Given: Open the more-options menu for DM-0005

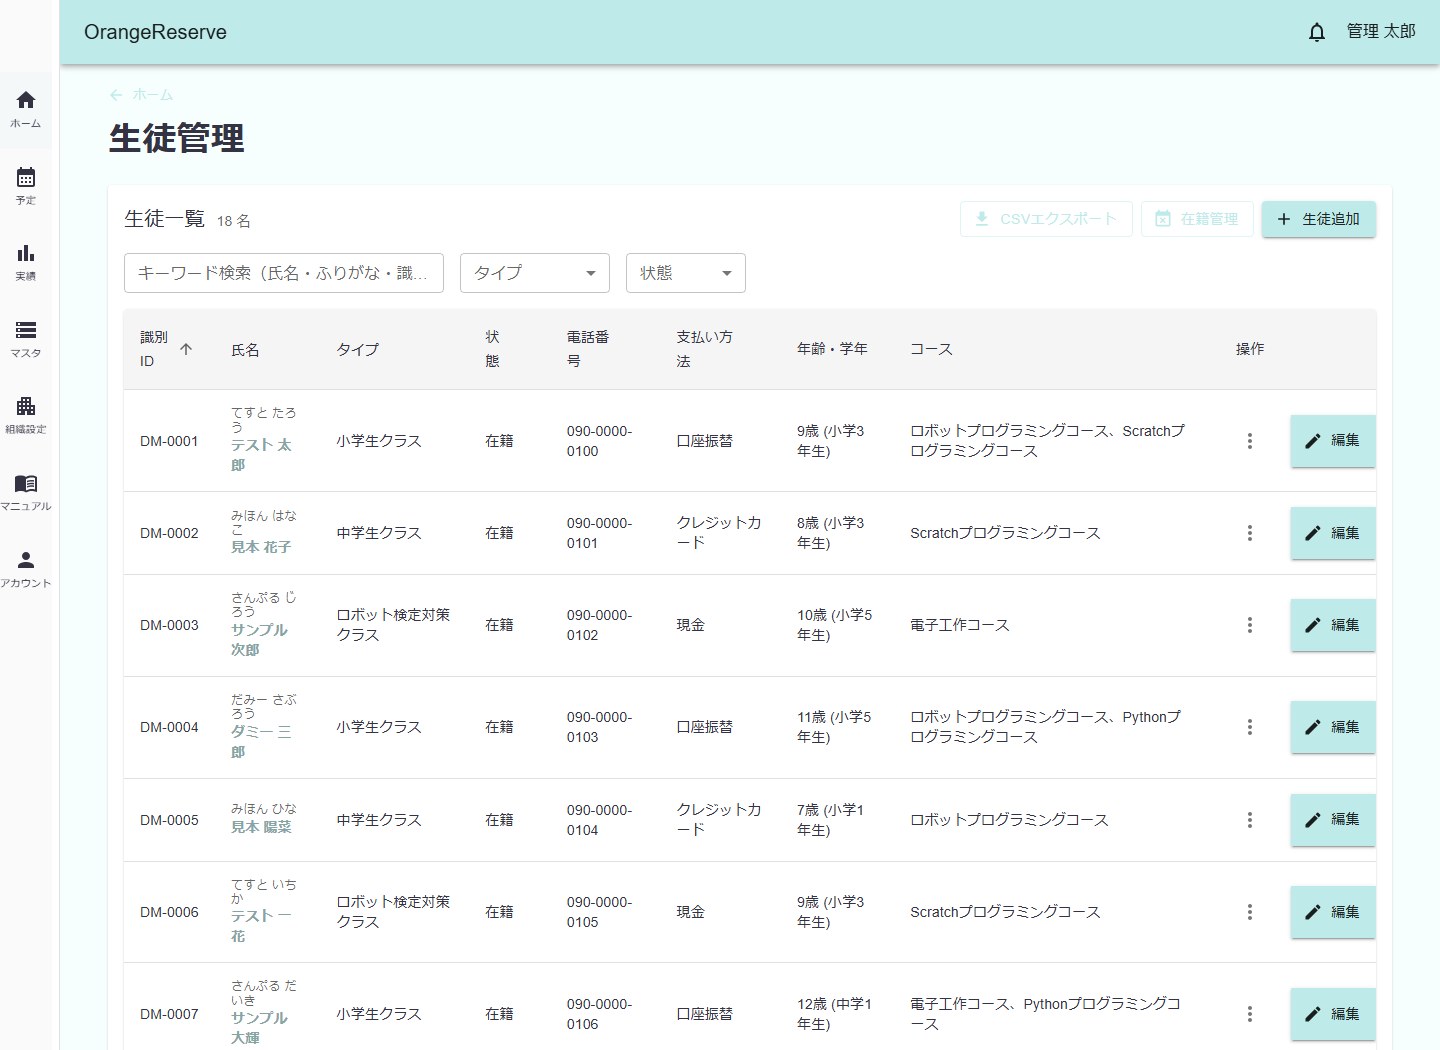Looking at the screenshot, I should tap(1249, 820).
